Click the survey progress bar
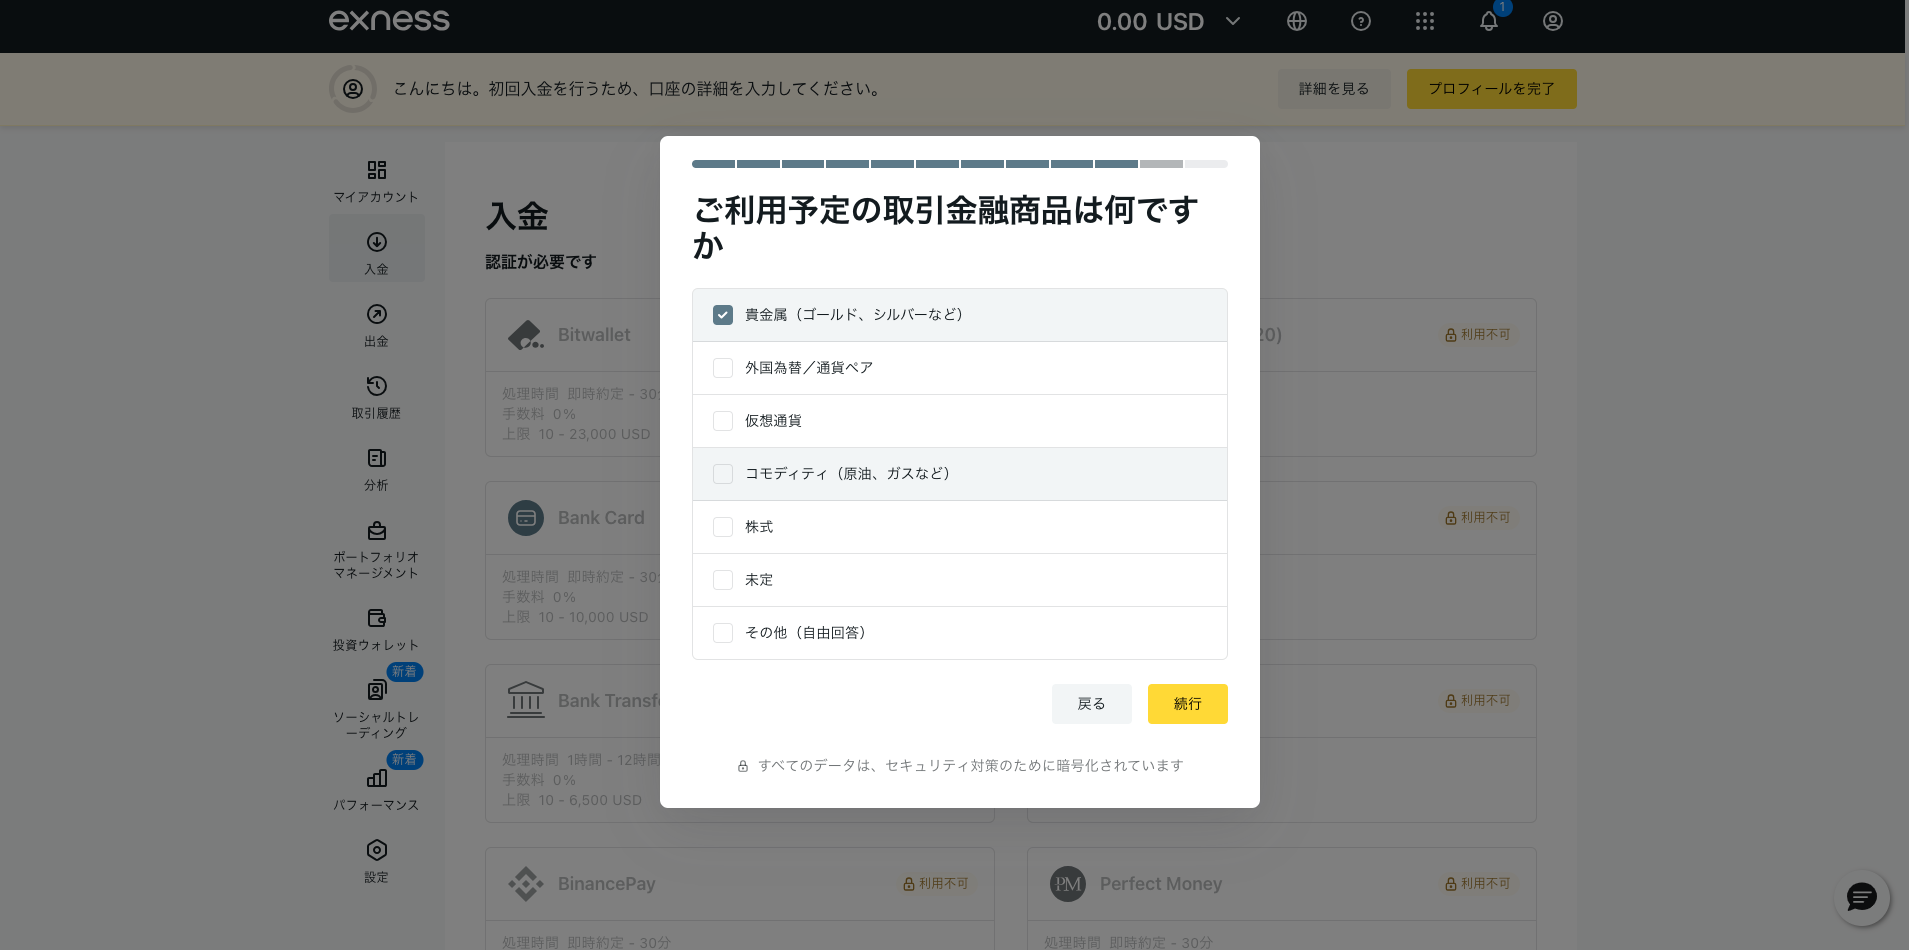1909x950 pixels. click(x=959, y=164)
